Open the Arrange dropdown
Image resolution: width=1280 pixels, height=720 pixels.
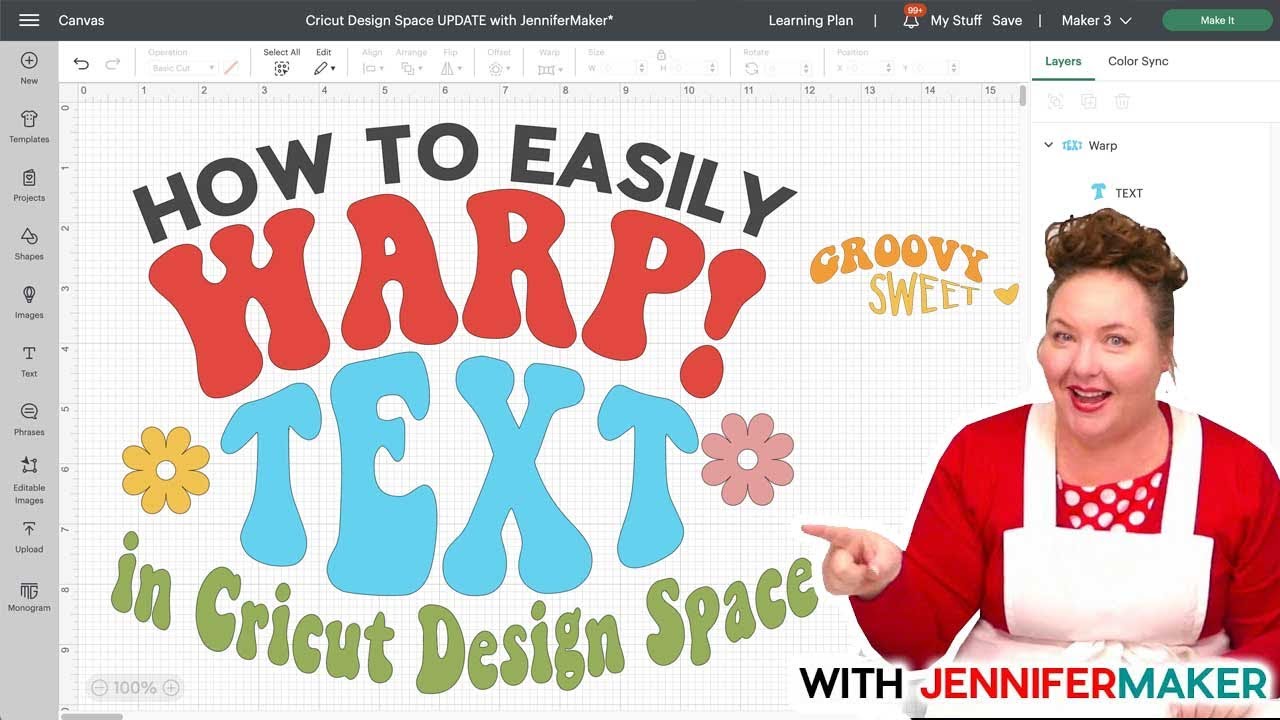point(412,69)
